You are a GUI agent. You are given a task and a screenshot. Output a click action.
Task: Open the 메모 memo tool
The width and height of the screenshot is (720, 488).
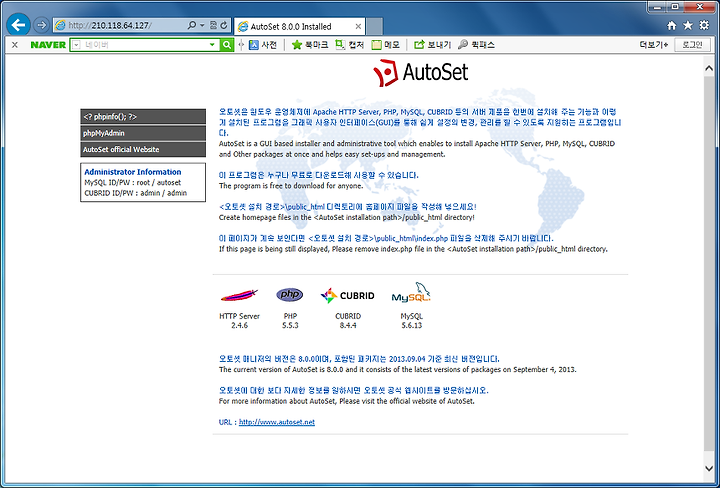tap(386, 45)
